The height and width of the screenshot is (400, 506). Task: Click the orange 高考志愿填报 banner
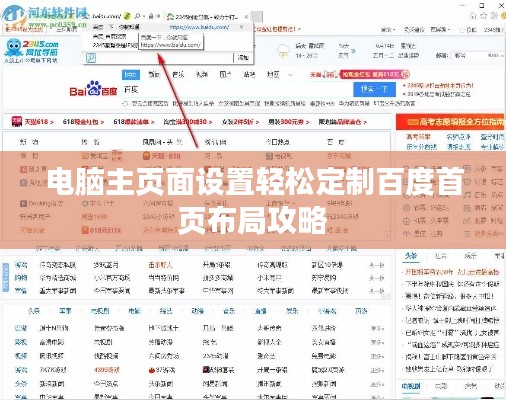pyautogui.click(x=450, y=122)
